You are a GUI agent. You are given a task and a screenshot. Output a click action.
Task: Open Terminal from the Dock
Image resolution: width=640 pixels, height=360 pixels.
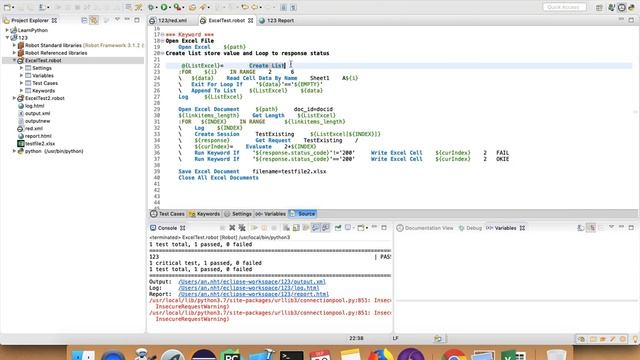[x=291, y=355]
